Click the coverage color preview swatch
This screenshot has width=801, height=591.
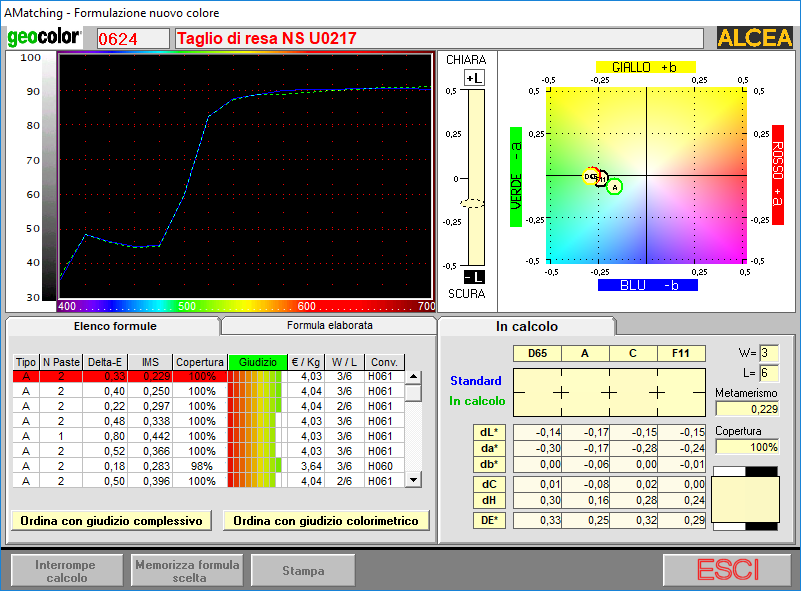(746, 499)
